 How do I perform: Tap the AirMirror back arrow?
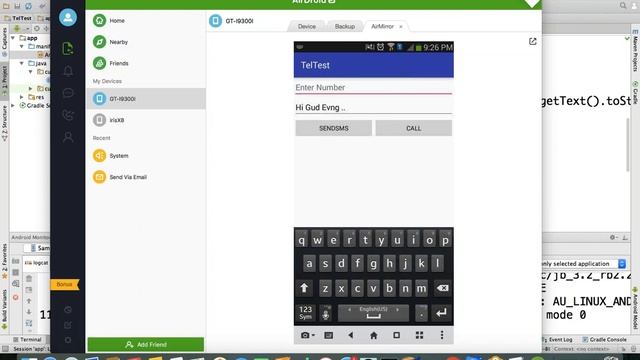click(351, 335)
